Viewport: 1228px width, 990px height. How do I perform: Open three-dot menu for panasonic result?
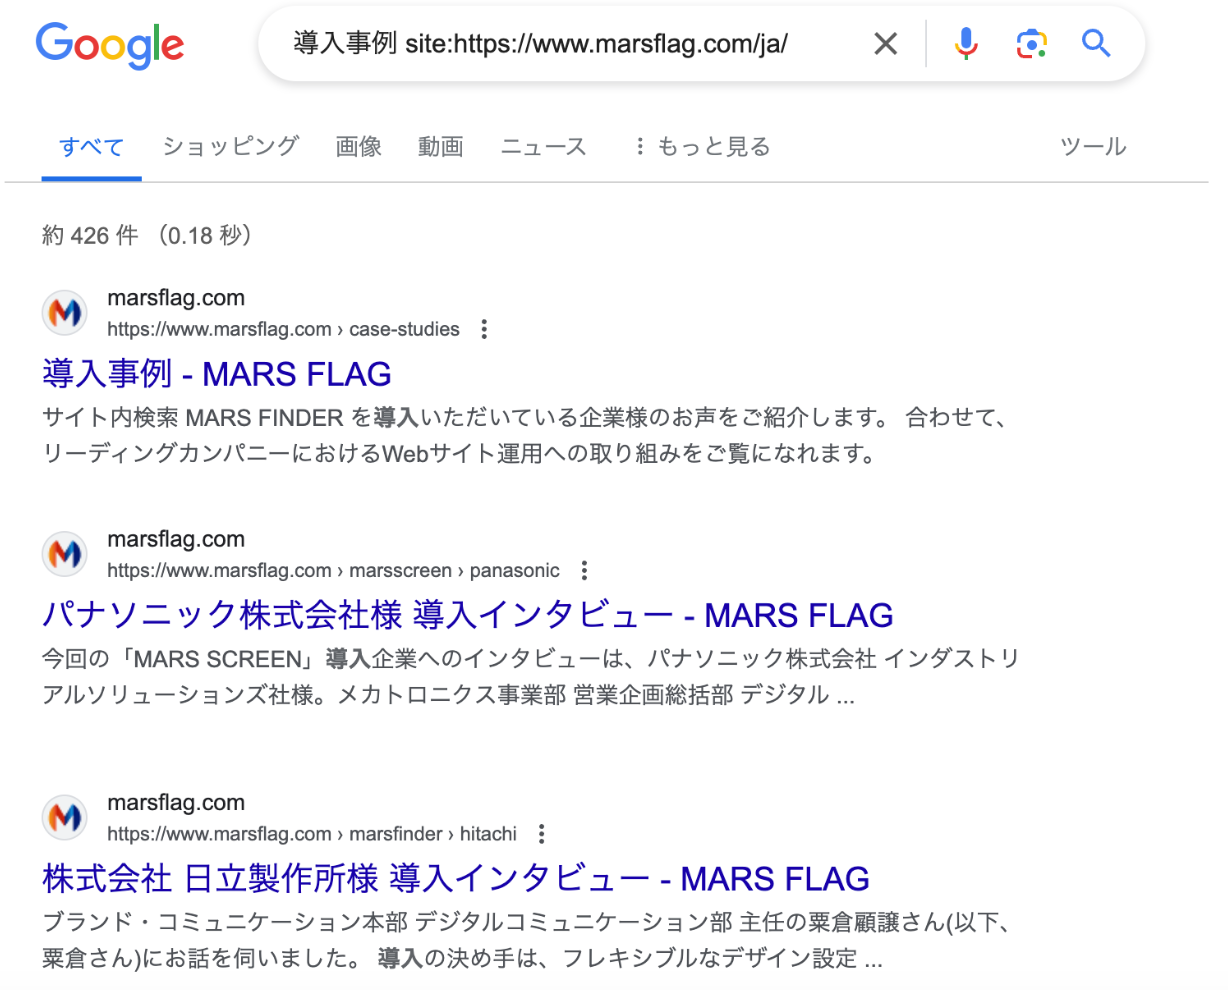pos(584,570)
